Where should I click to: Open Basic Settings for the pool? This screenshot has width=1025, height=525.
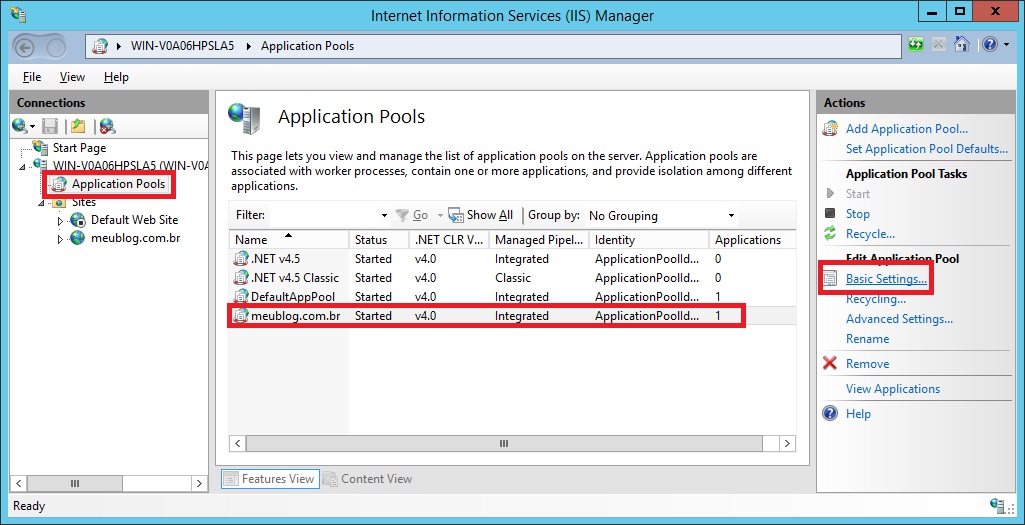point(886,279)
